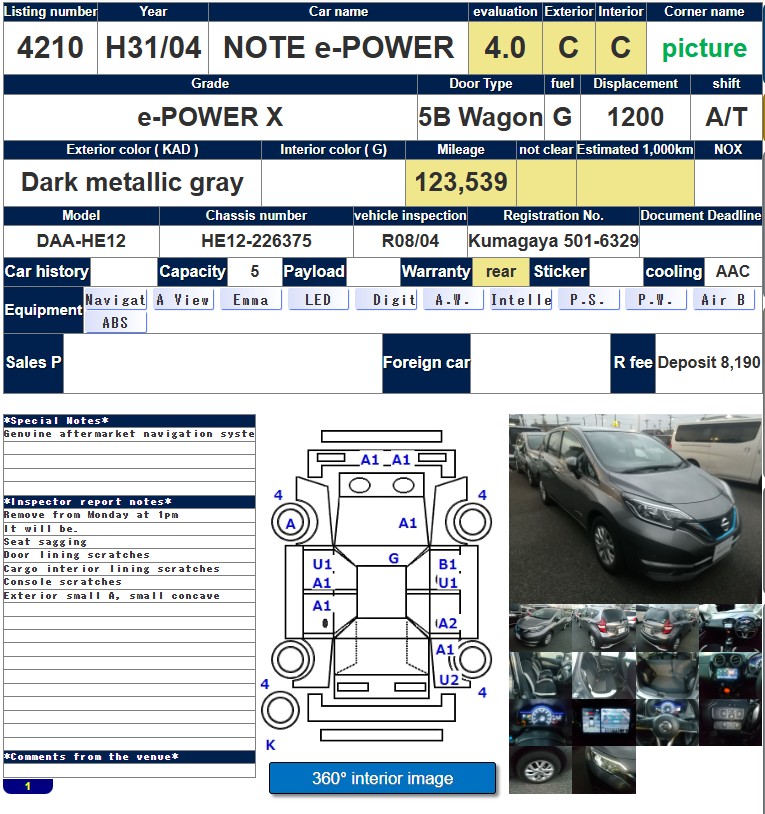Open the center console vents thumbnail
This screenshot has width=765, height=814.
point(730,675)
